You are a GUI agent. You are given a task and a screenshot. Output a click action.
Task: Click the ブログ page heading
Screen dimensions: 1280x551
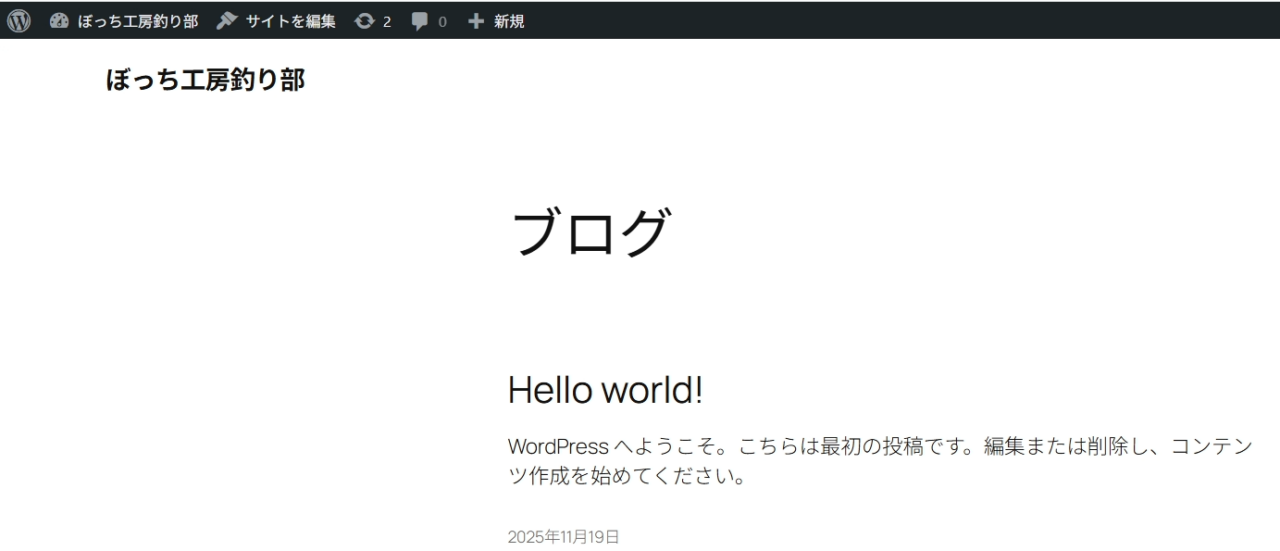pos(589,233)
